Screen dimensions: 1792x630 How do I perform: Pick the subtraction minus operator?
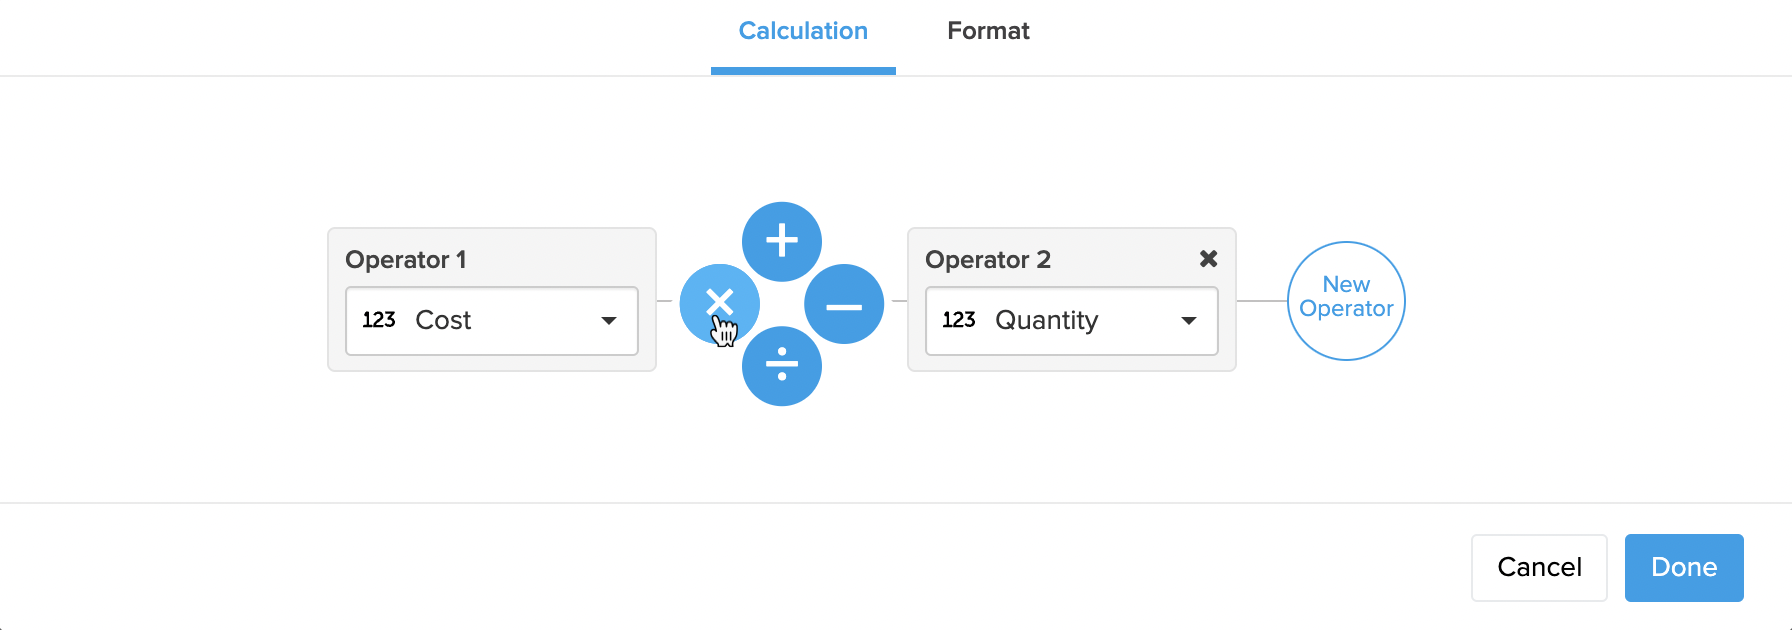click(844, 305)
